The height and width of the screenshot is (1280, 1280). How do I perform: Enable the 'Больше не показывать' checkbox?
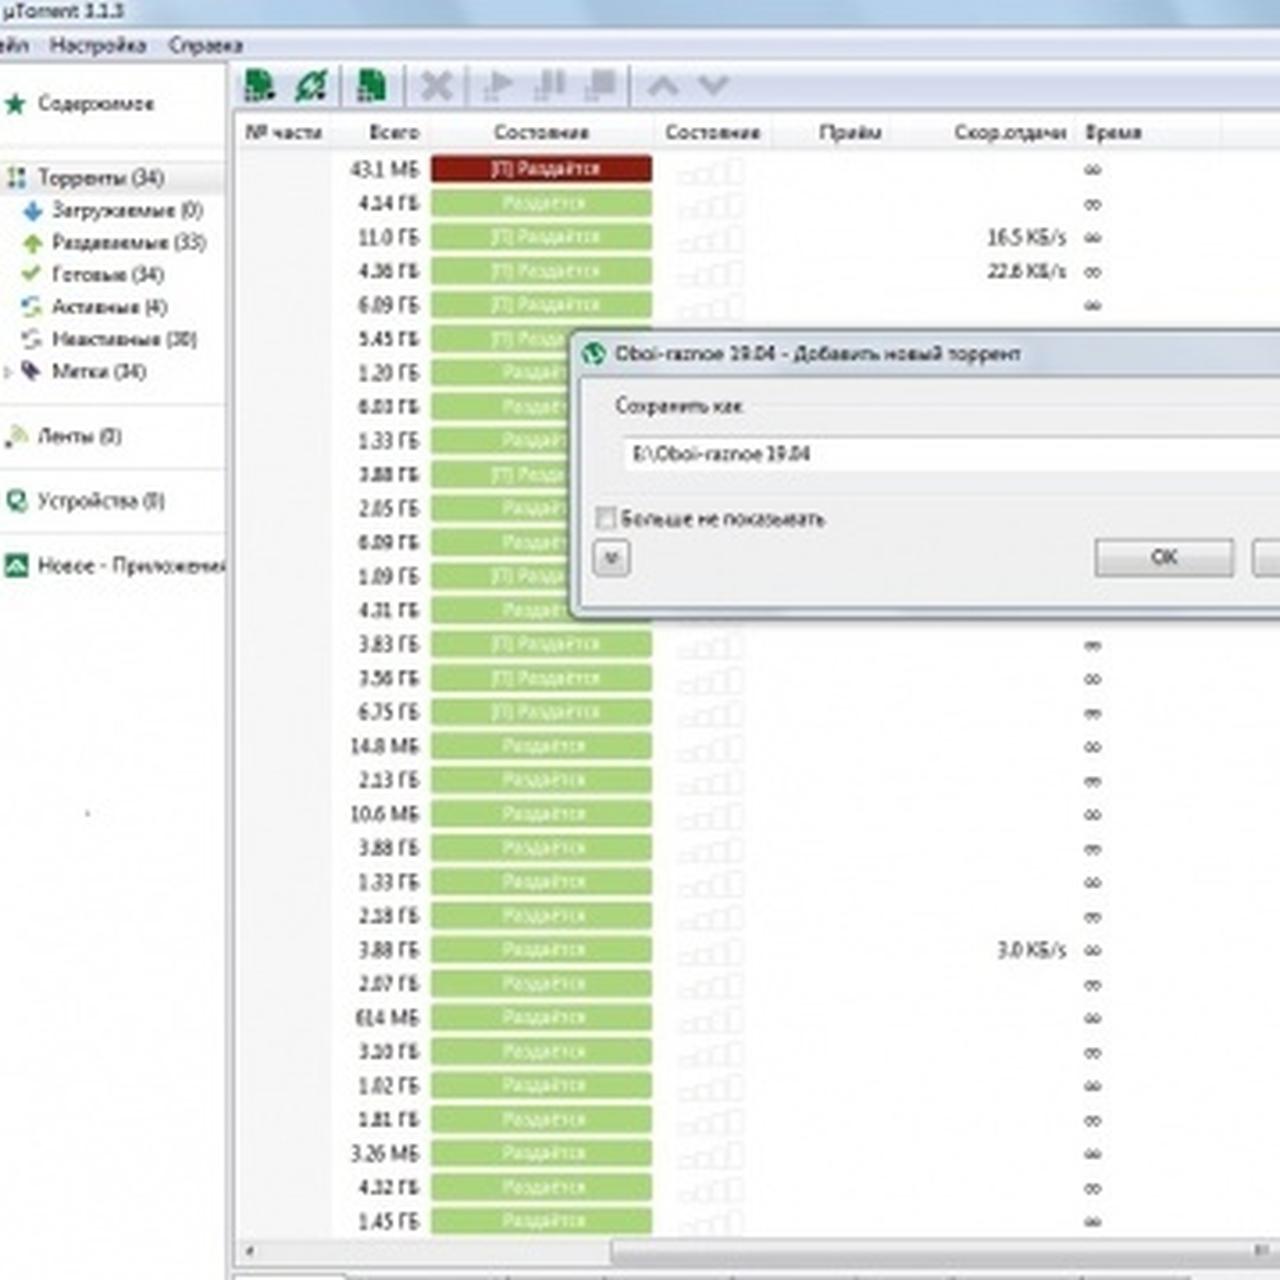605,518
